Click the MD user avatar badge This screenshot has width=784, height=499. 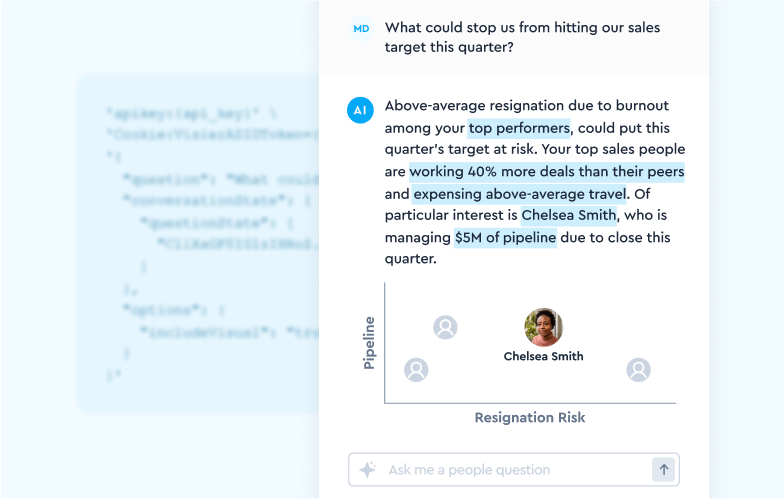tap(361, 29)
